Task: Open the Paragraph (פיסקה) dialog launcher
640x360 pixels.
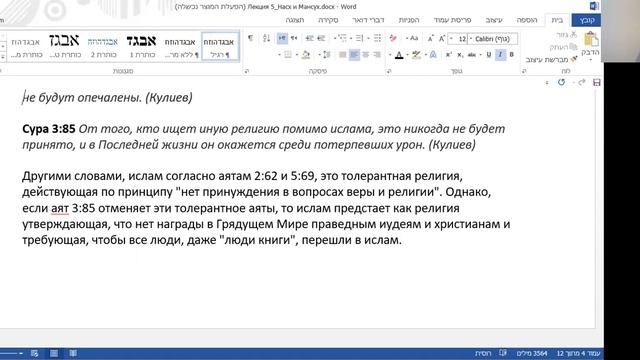Action: (246, 71)
